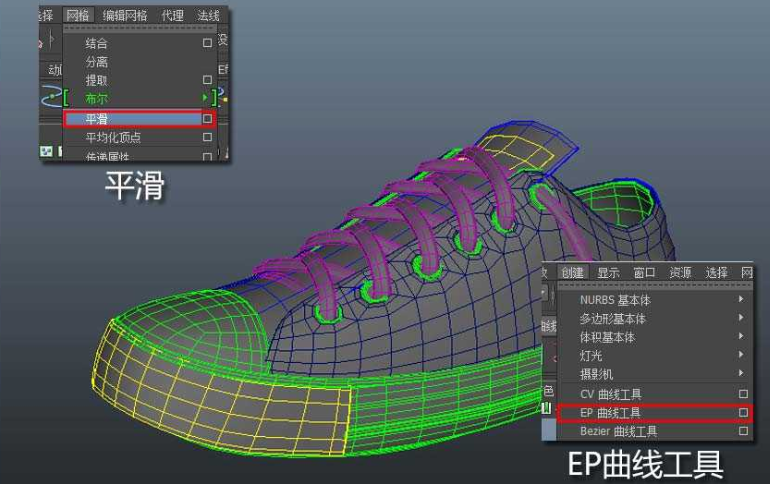Open the option box for 结合
Image resolution: width=770 pixels, height=484 pixels.
pyautogui.click(x=207, y=43)
